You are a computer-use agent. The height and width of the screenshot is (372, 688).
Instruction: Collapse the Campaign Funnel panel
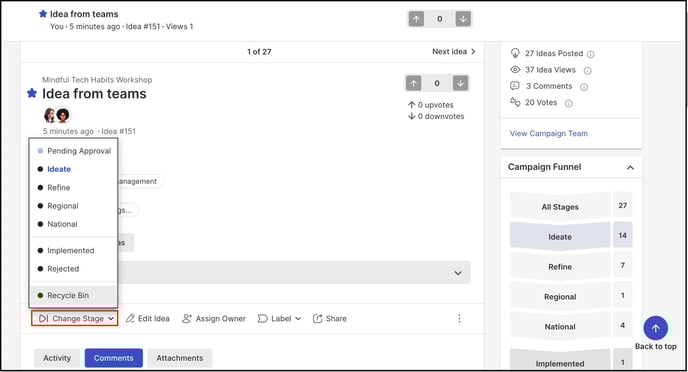(630, 168)
